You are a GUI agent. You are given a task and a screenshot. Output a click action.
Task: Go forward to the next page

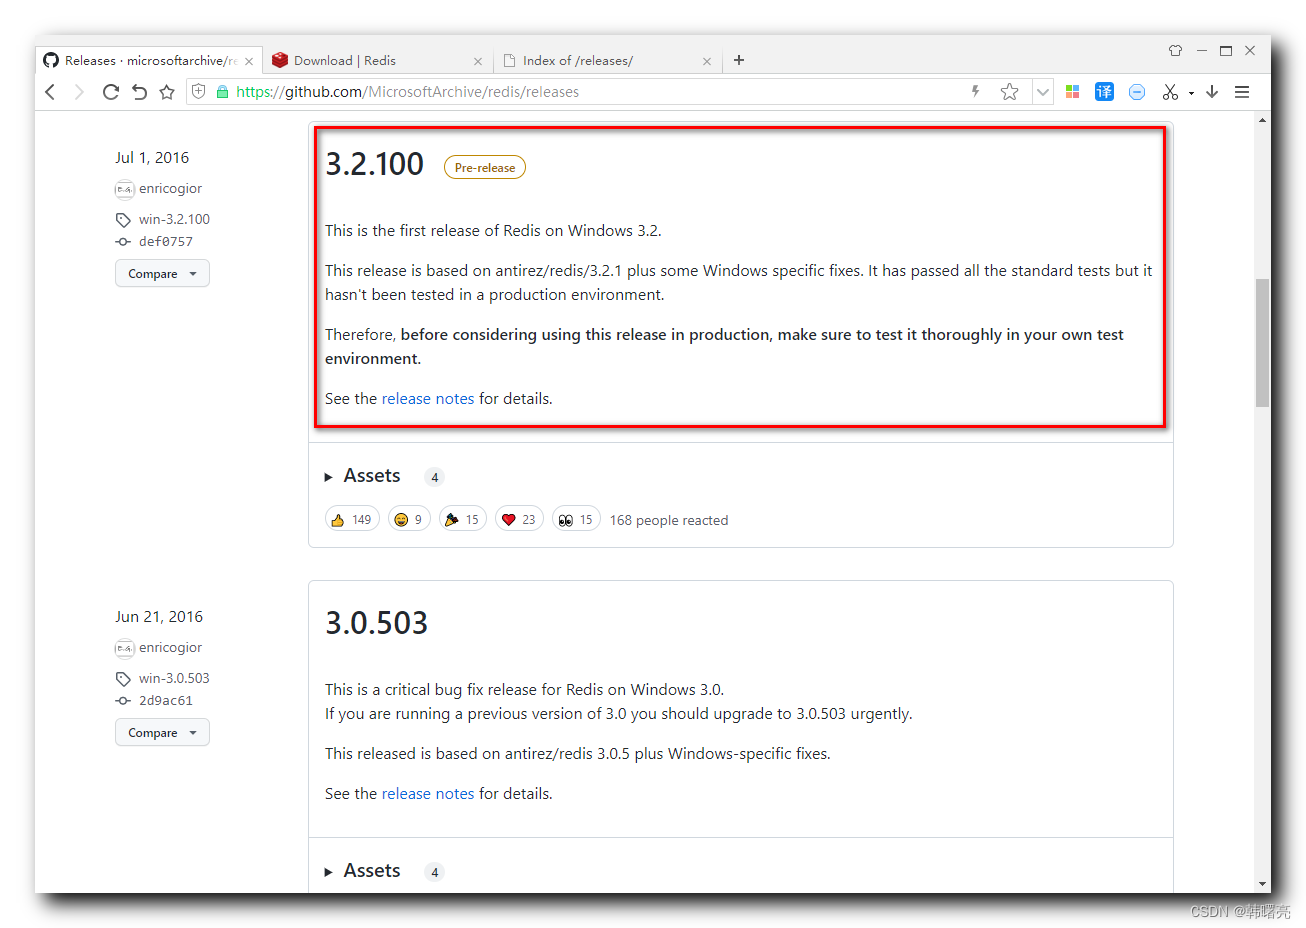pos(79,92)
